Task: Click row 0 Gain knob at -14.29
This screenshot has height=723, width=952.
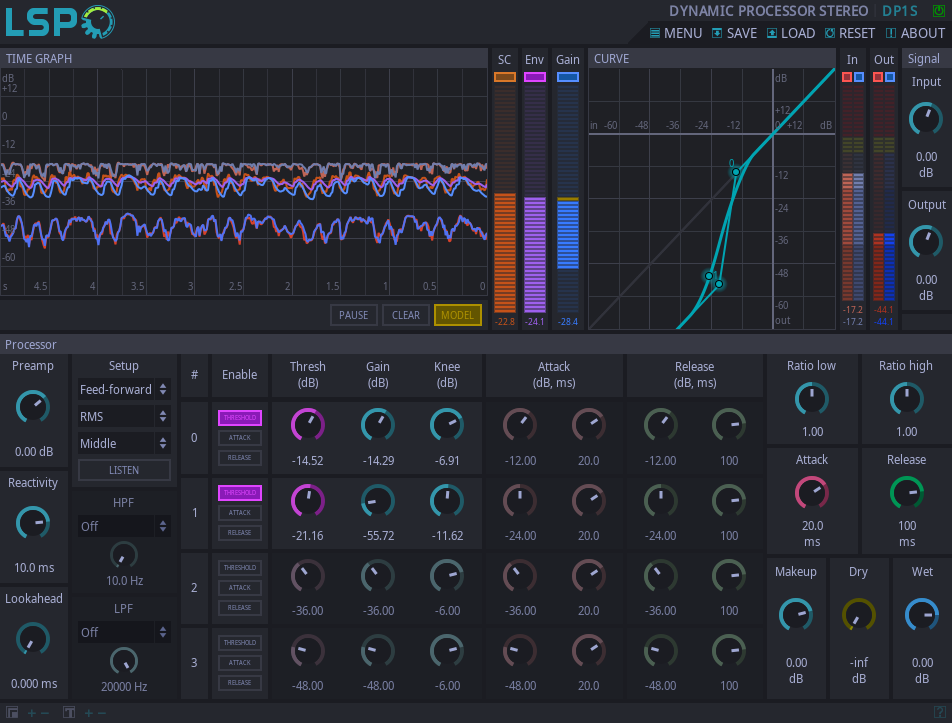Action: tap(378, 425)
